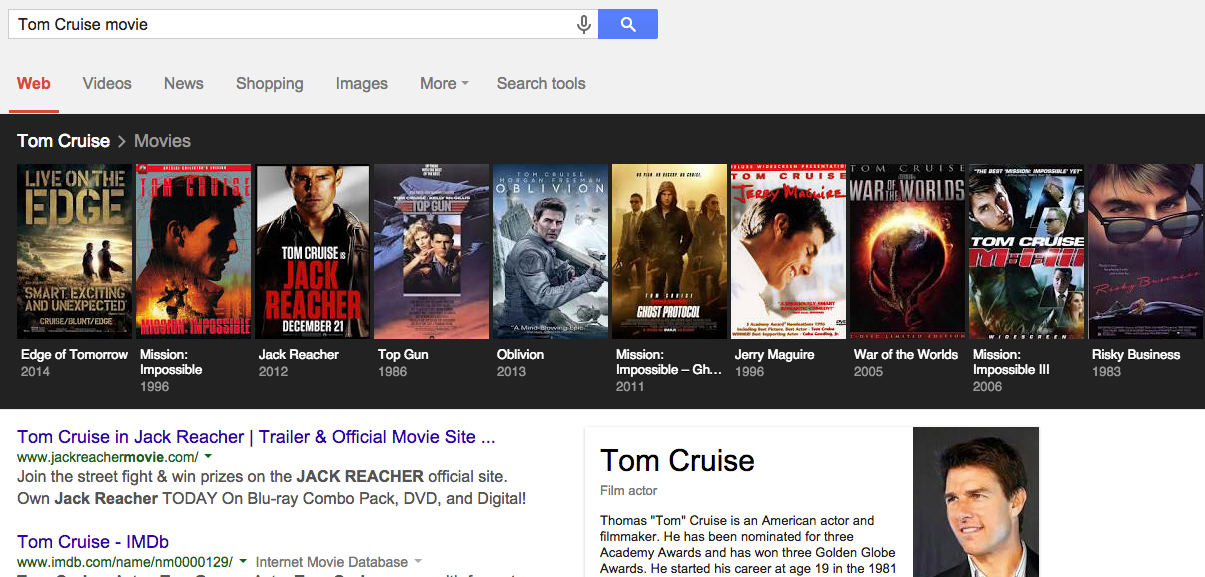This screenshot has height=577, width=1205.
Task: Choose the Top Gun poster
Action: pyautogui.click(x=432, y=252)
